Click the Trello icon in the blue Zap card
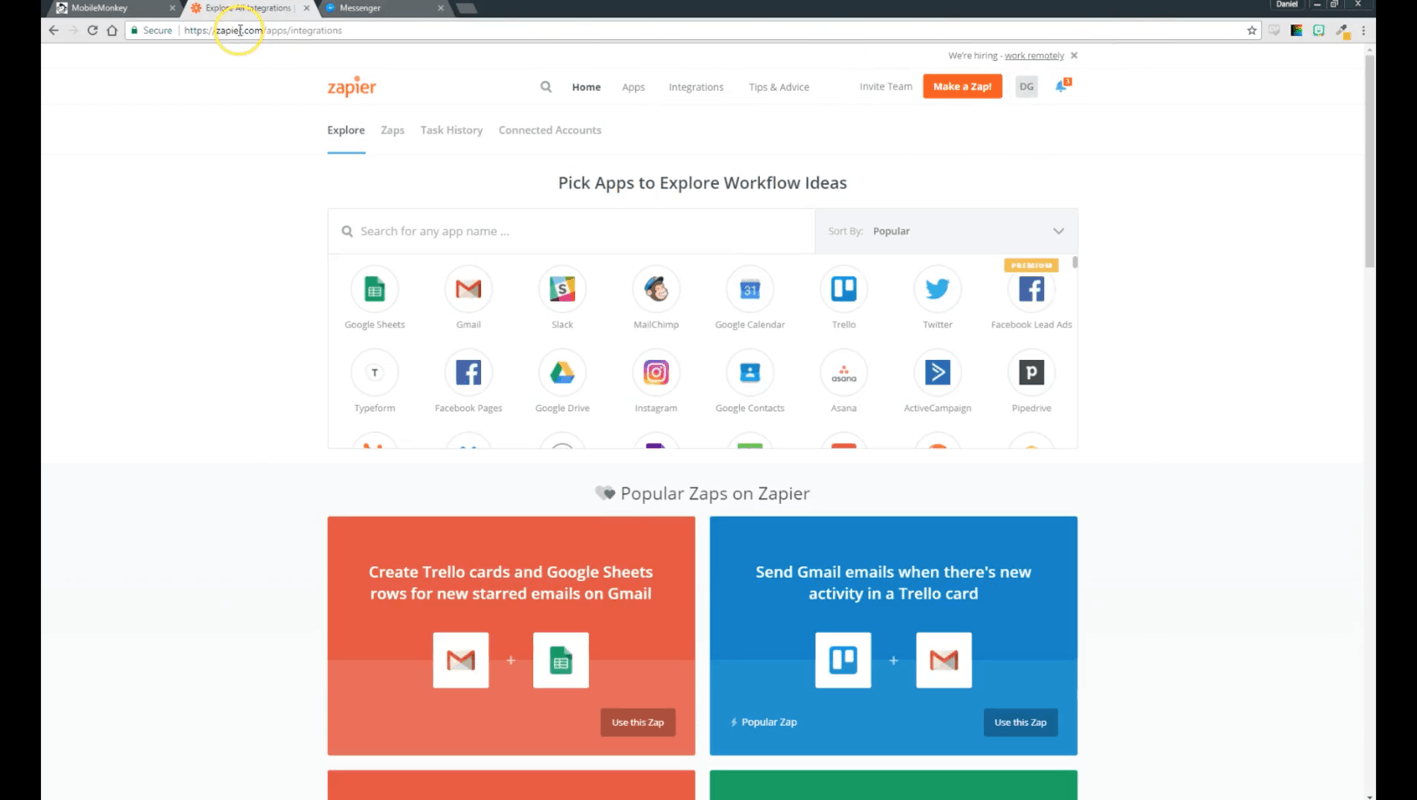This screenshot has width=1417, height=800. tap(843, 660)
